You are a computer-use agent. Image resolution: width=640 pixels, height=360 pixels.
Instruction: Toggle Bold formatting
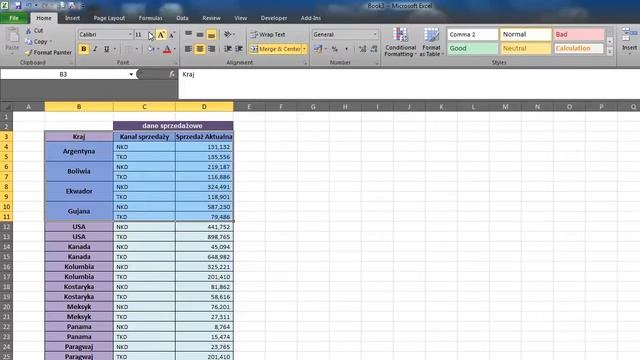[x=84, y=49]
